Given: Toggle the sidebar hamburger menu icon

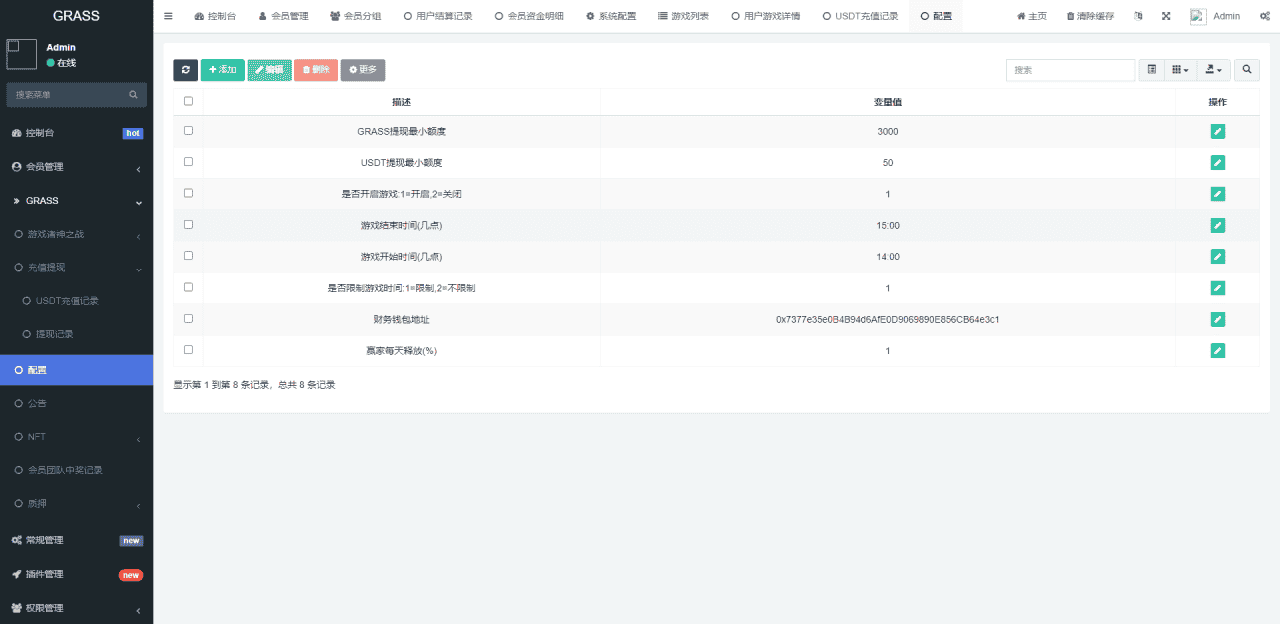Looking at the screenshot, I should coord(168,16).
